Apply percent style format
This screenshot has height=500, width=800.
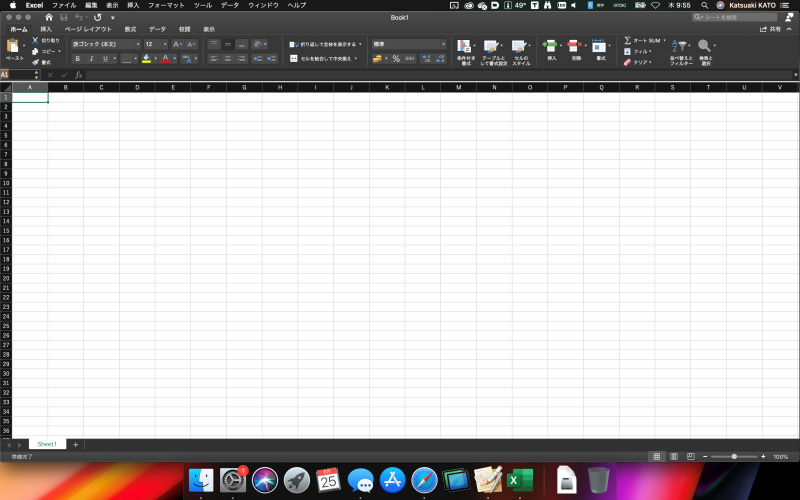coord(396,59)
